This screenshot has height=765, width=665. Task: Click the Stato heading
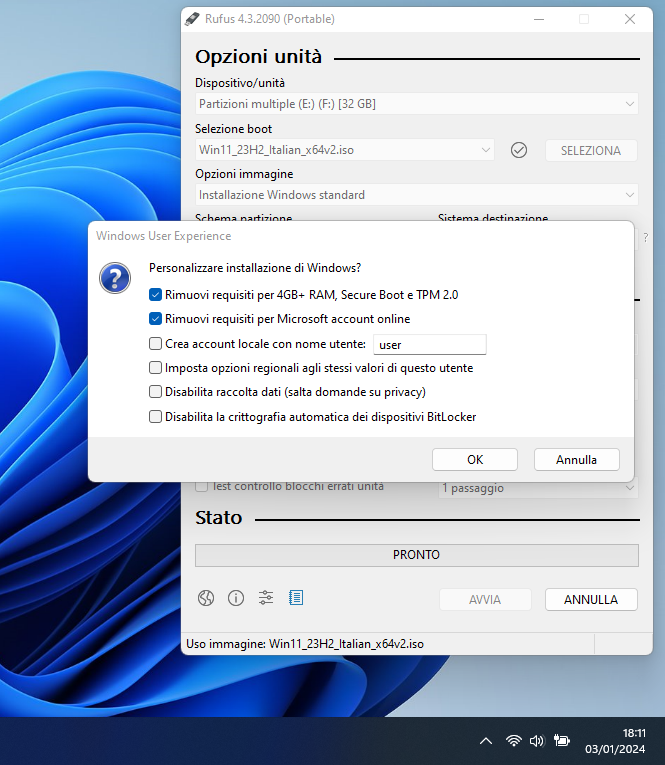pyautogui.click(x=219, y=518)
